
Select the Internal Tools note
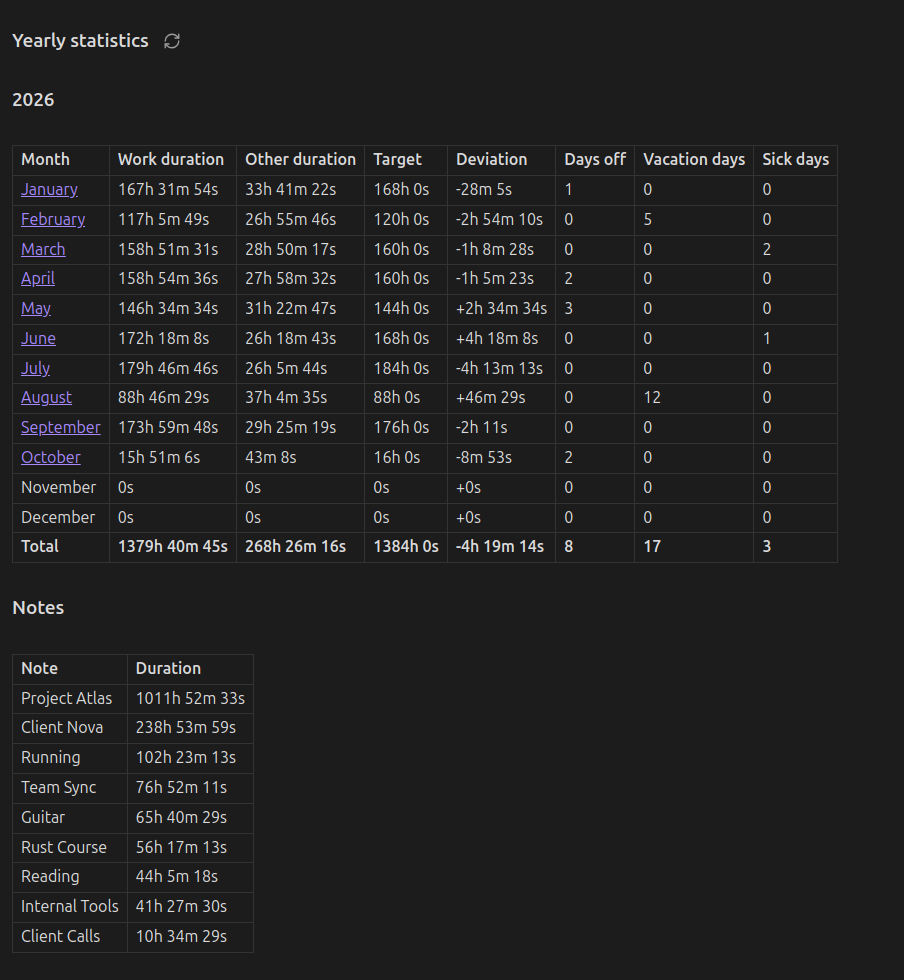coord(70,907)
